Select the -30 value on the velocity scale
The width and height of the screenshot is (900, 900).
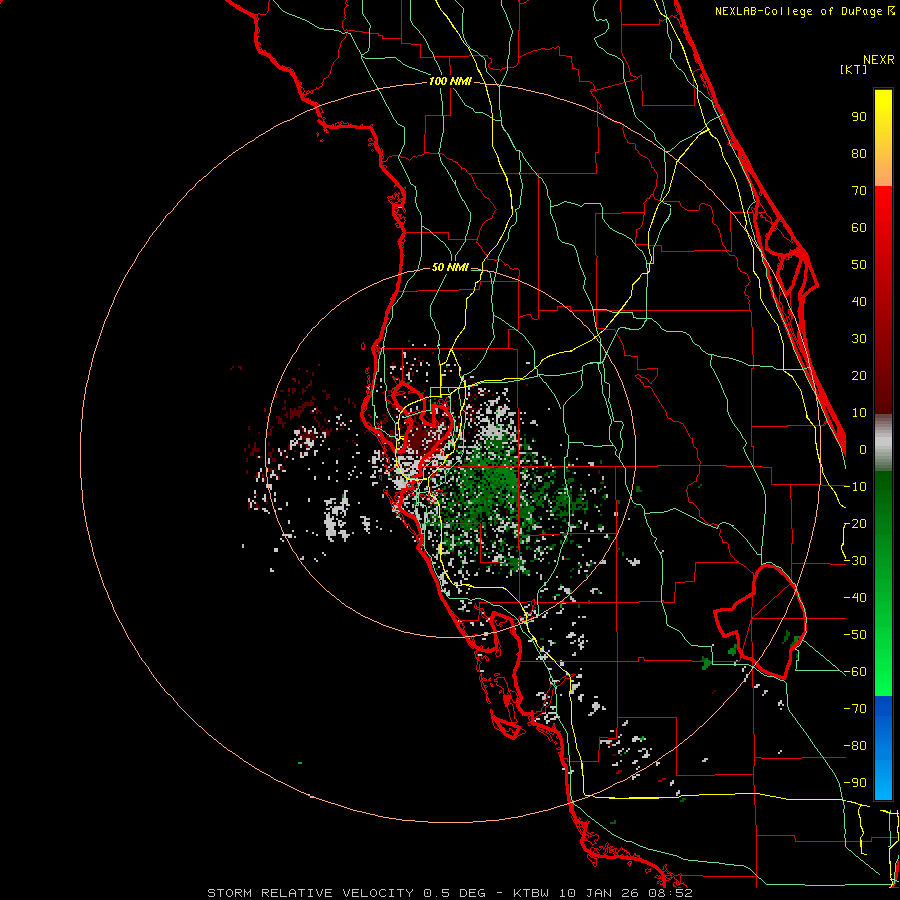point(855,561)
